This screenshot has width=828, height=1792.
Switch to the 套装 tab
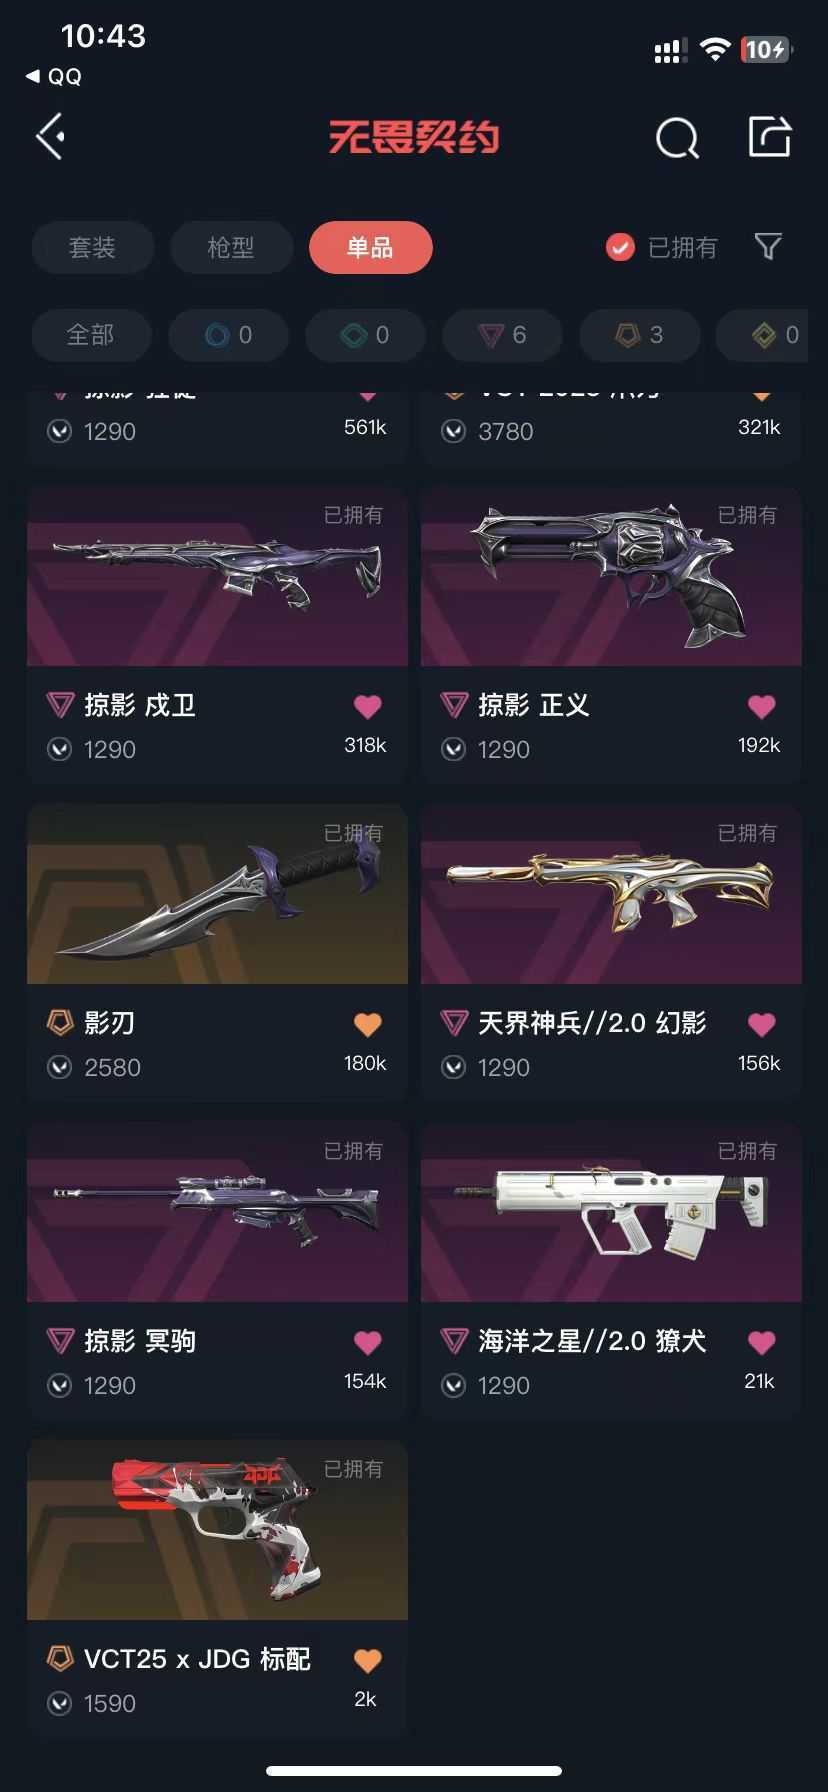pyautogui.click(x=93, y=247)
